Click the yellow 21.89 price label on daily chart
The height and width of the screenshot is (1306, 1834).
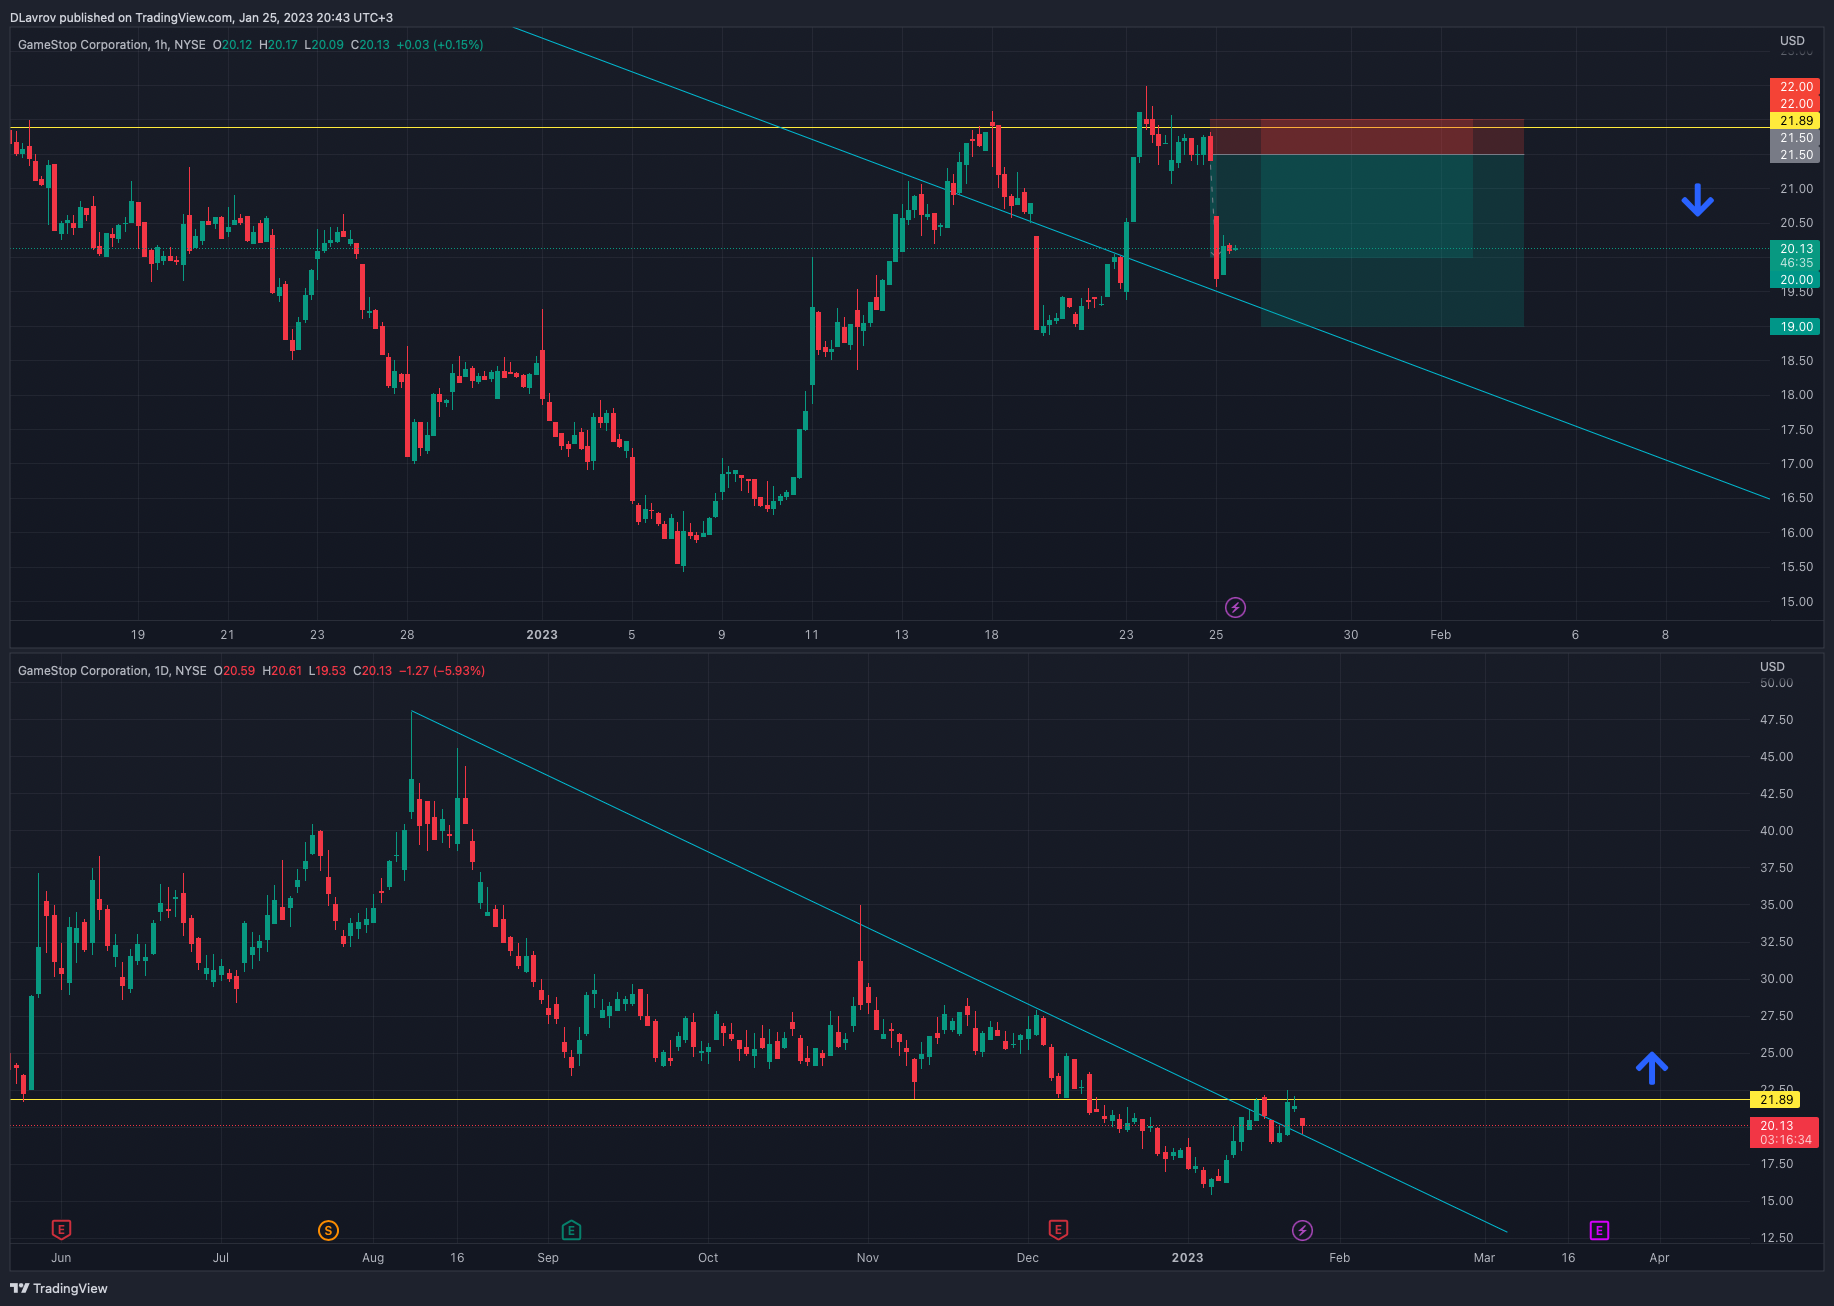[x=1775, y=1100]
